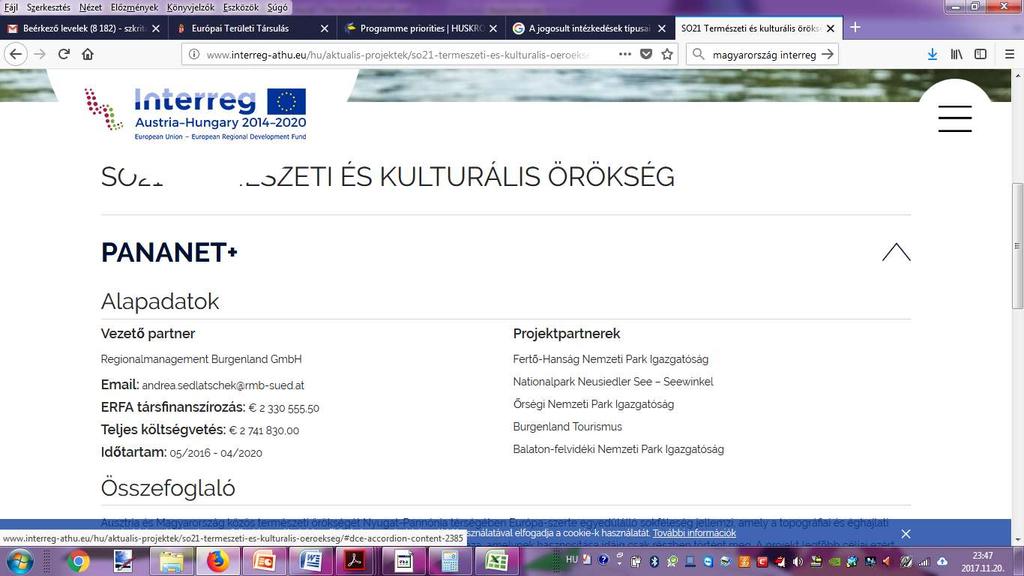Image resolution: width=1024 pixels, height=576 pixels.
Task: Close the Európai Területi Társulás tab
Action: [x=324, y=28]
